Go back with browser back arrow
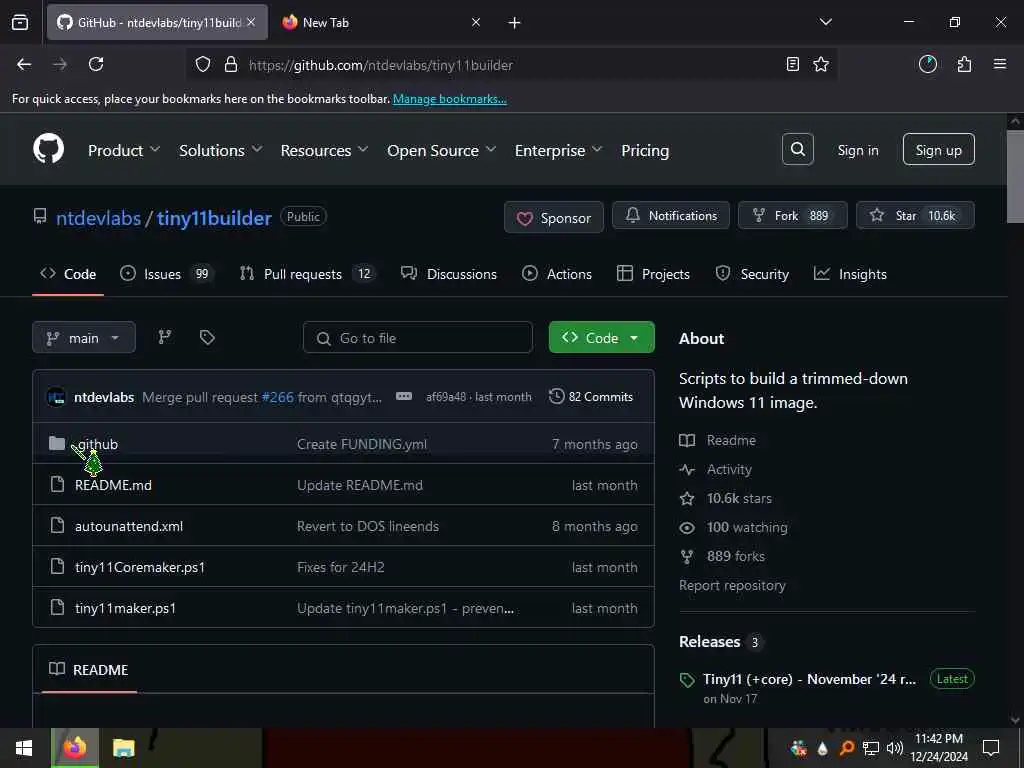1024x768 pixels. pyautogui.click(x=24, y=64)
